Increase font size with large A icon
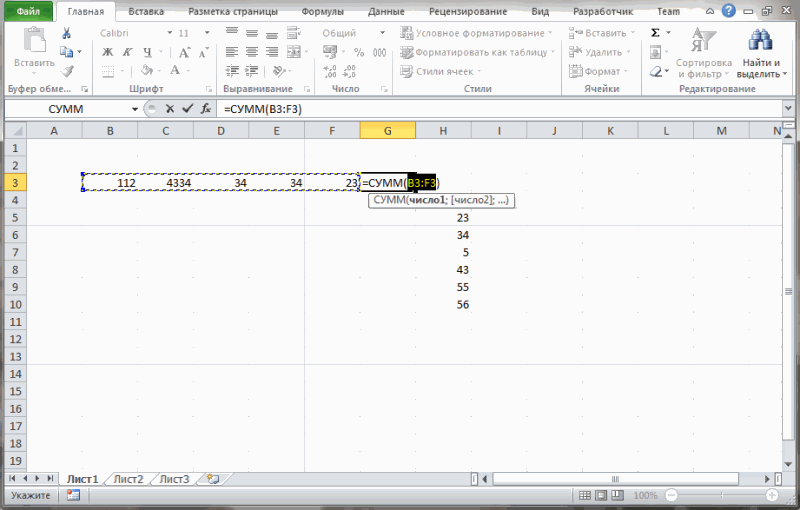The height and width of the screenshot is (510, 800). 184,52
